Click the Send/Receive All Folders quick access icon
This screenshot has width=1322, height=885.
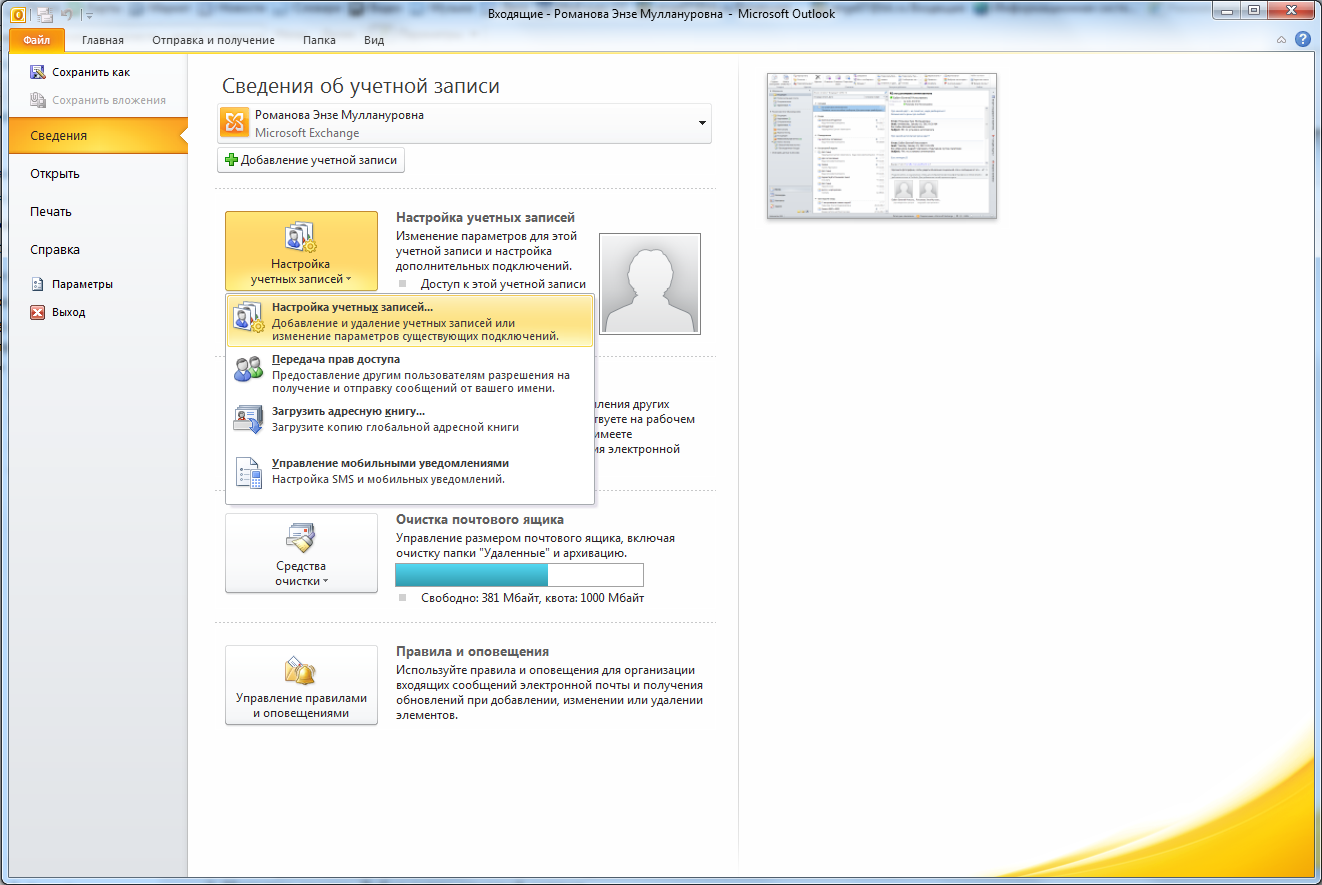45,15
